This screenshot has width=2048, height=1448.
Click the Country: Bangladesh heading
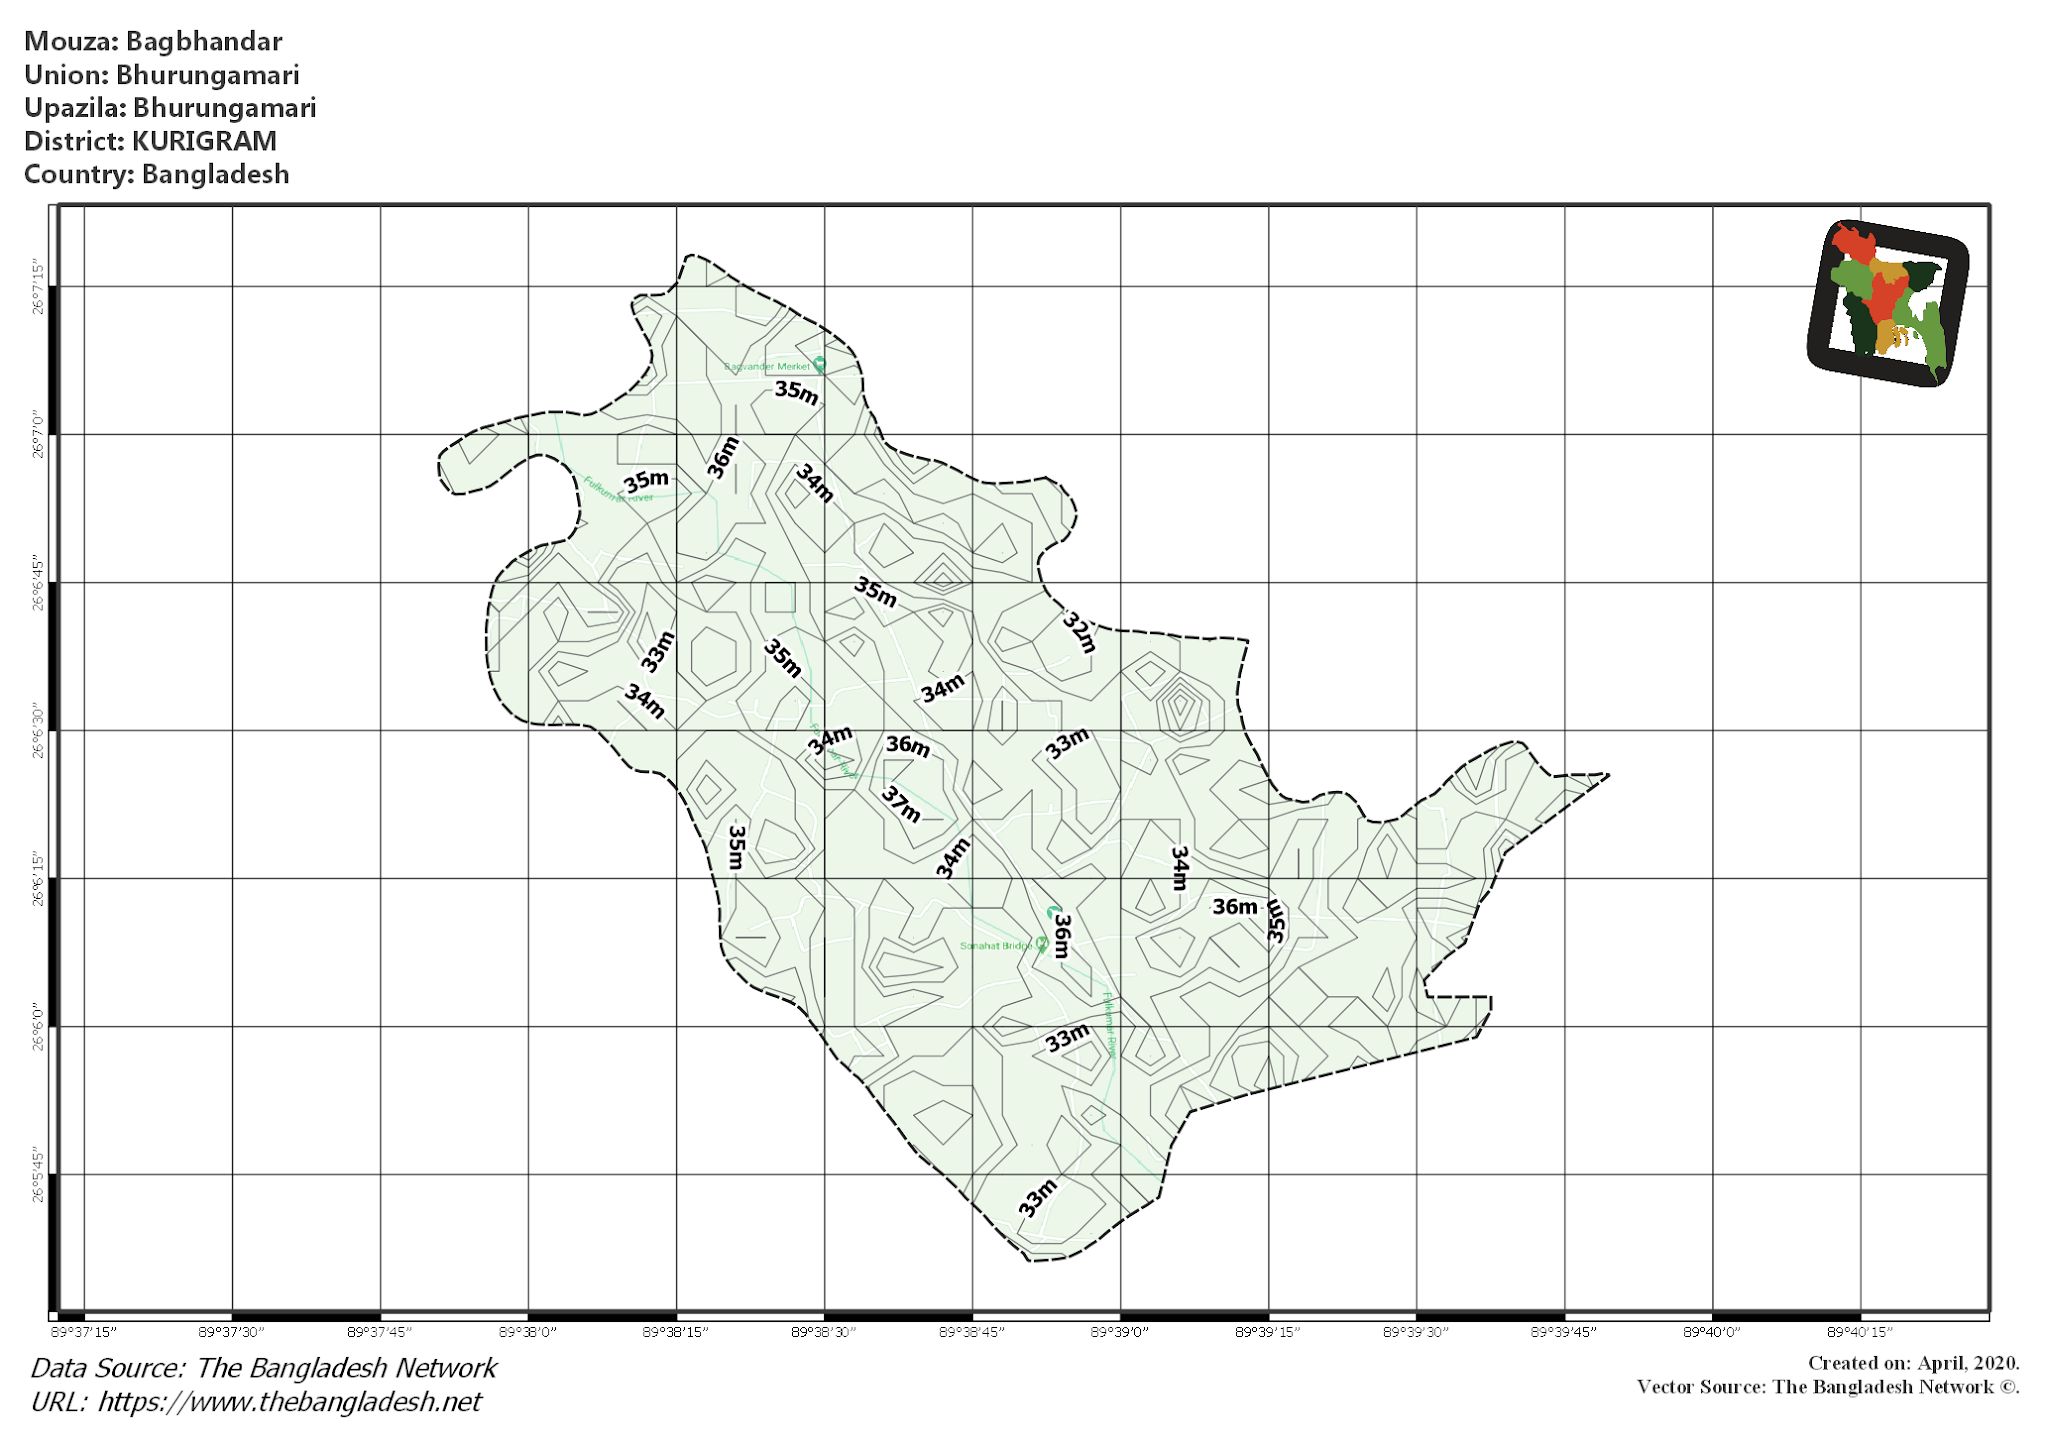(x=157, y=174)
